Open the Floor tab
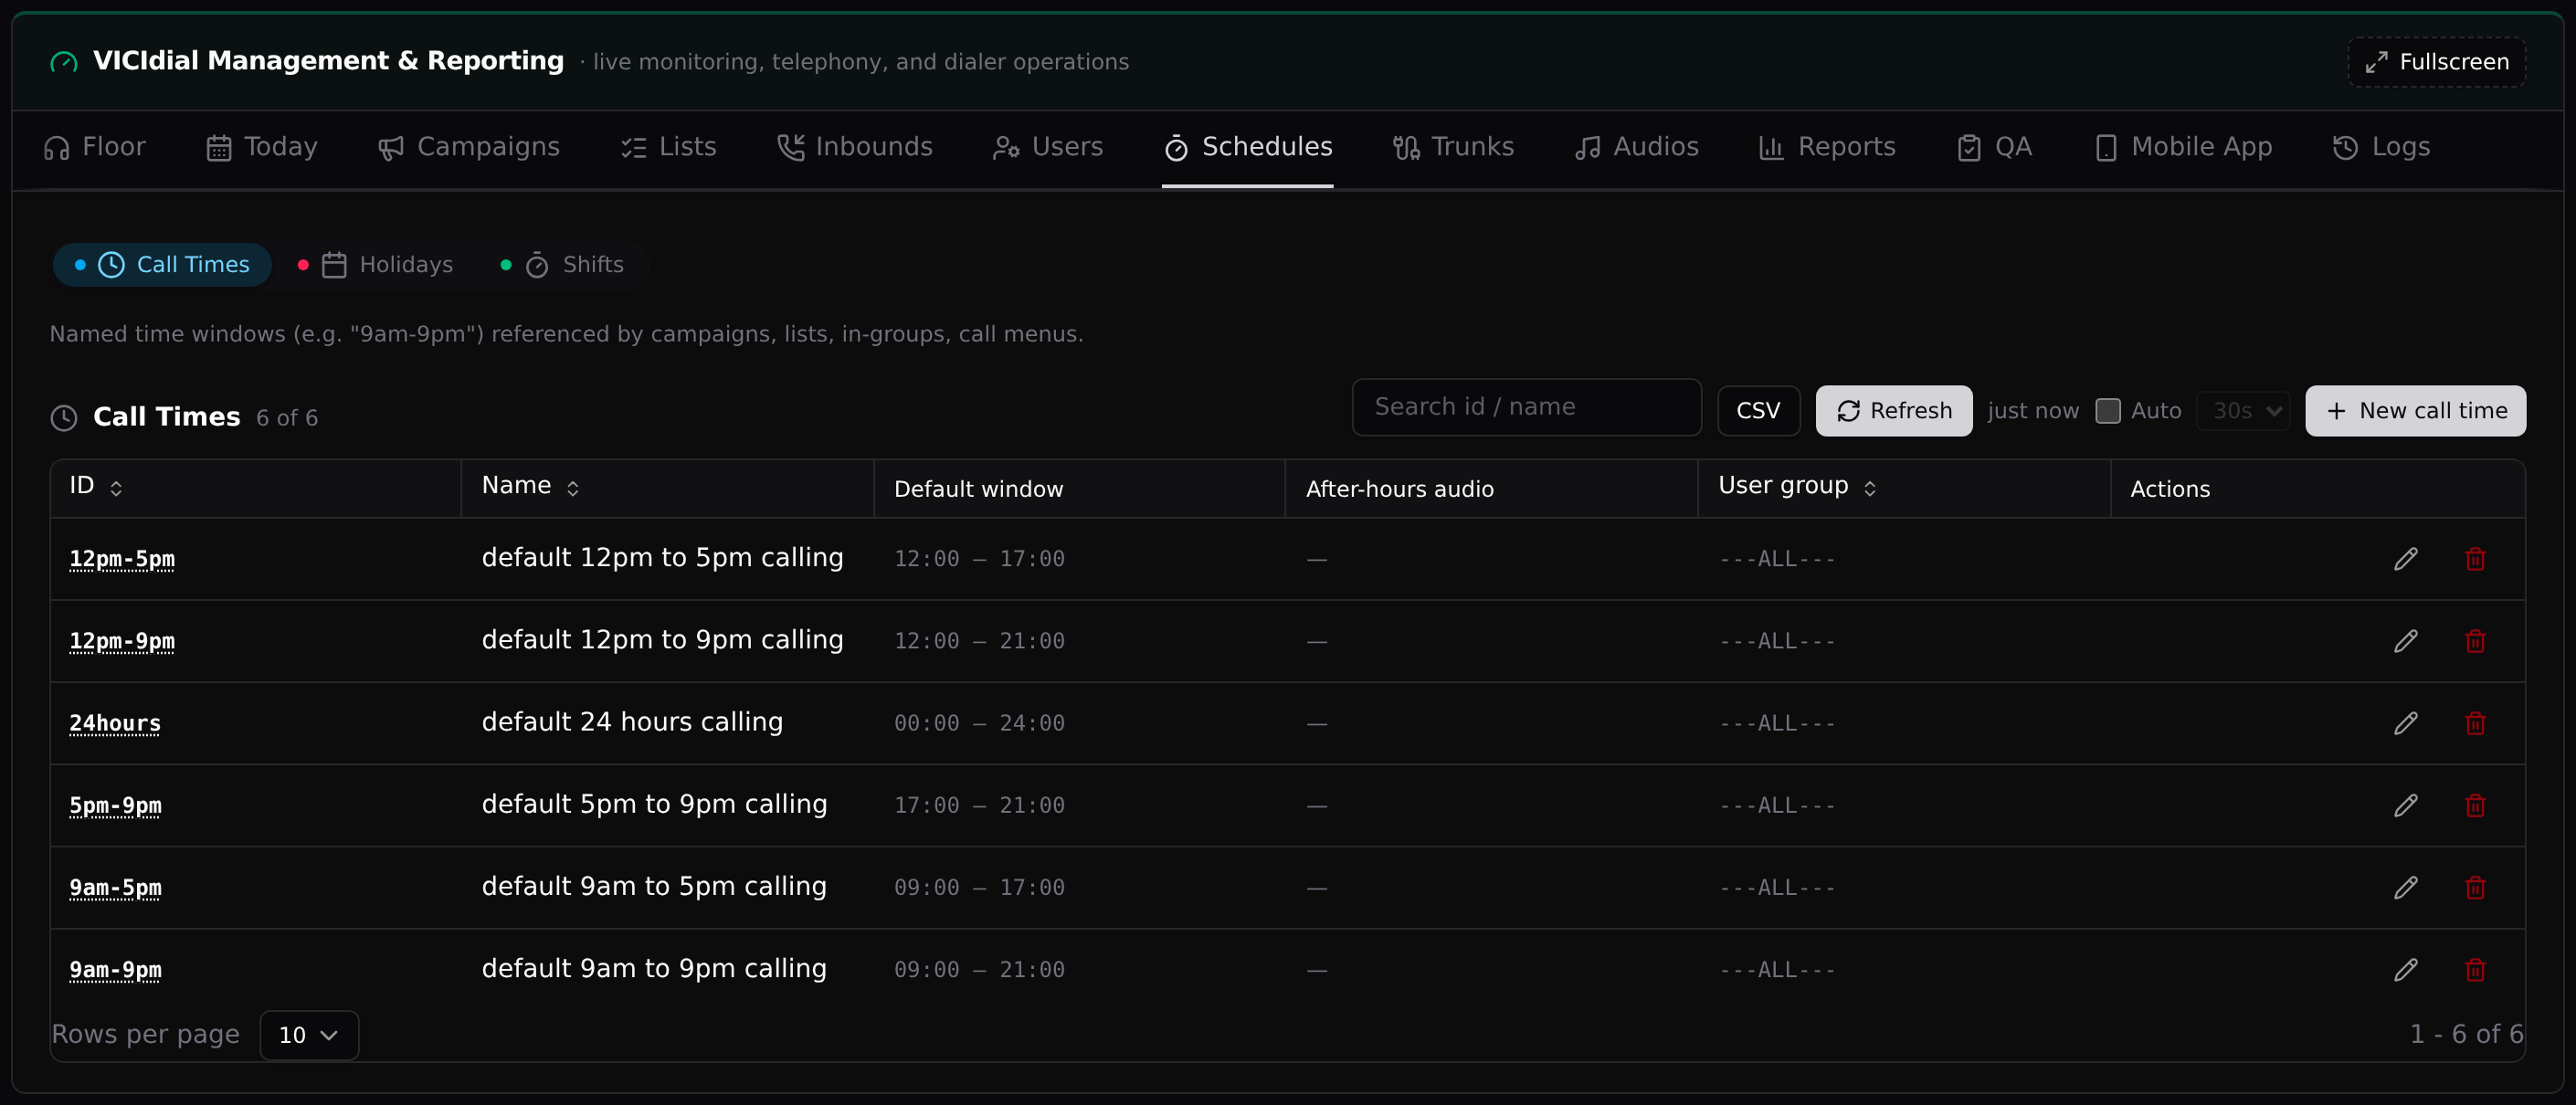This screenshot has height=1105, width=2576. click(95, 147)
